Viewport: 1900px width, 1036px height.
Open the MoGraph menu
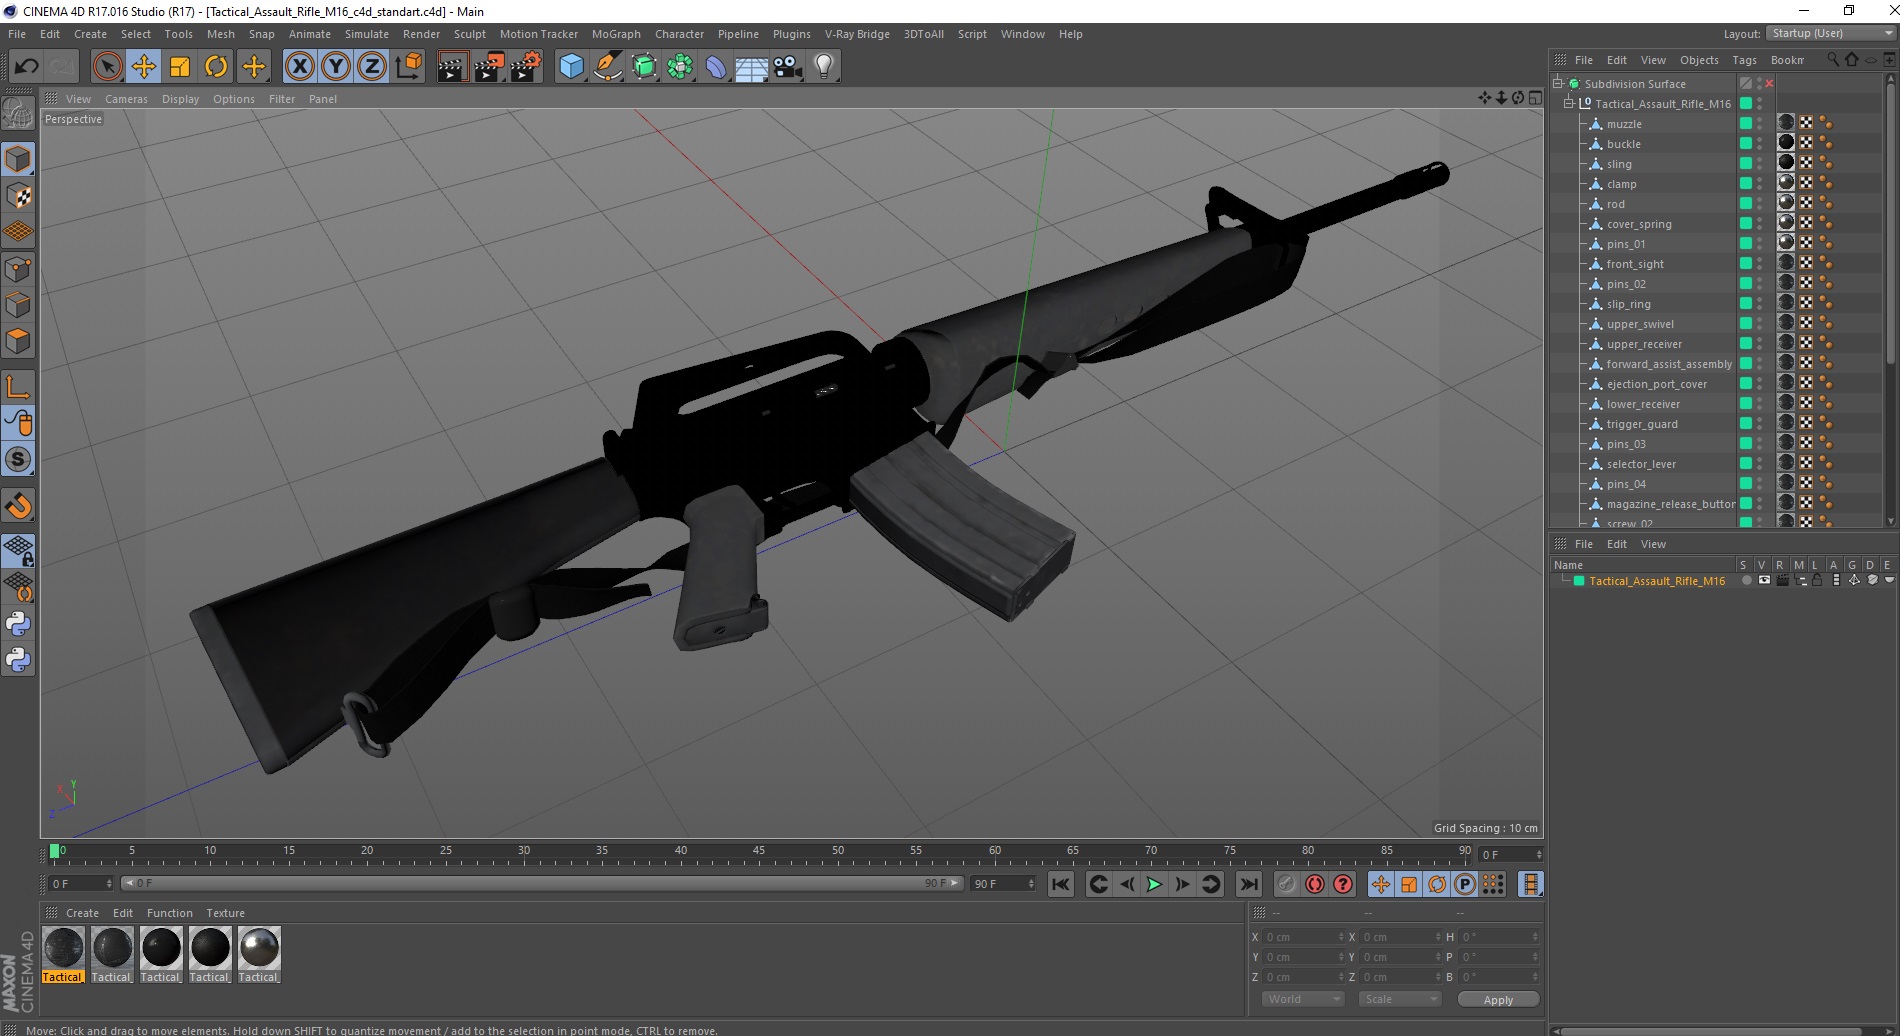click(x=616, y=34)
